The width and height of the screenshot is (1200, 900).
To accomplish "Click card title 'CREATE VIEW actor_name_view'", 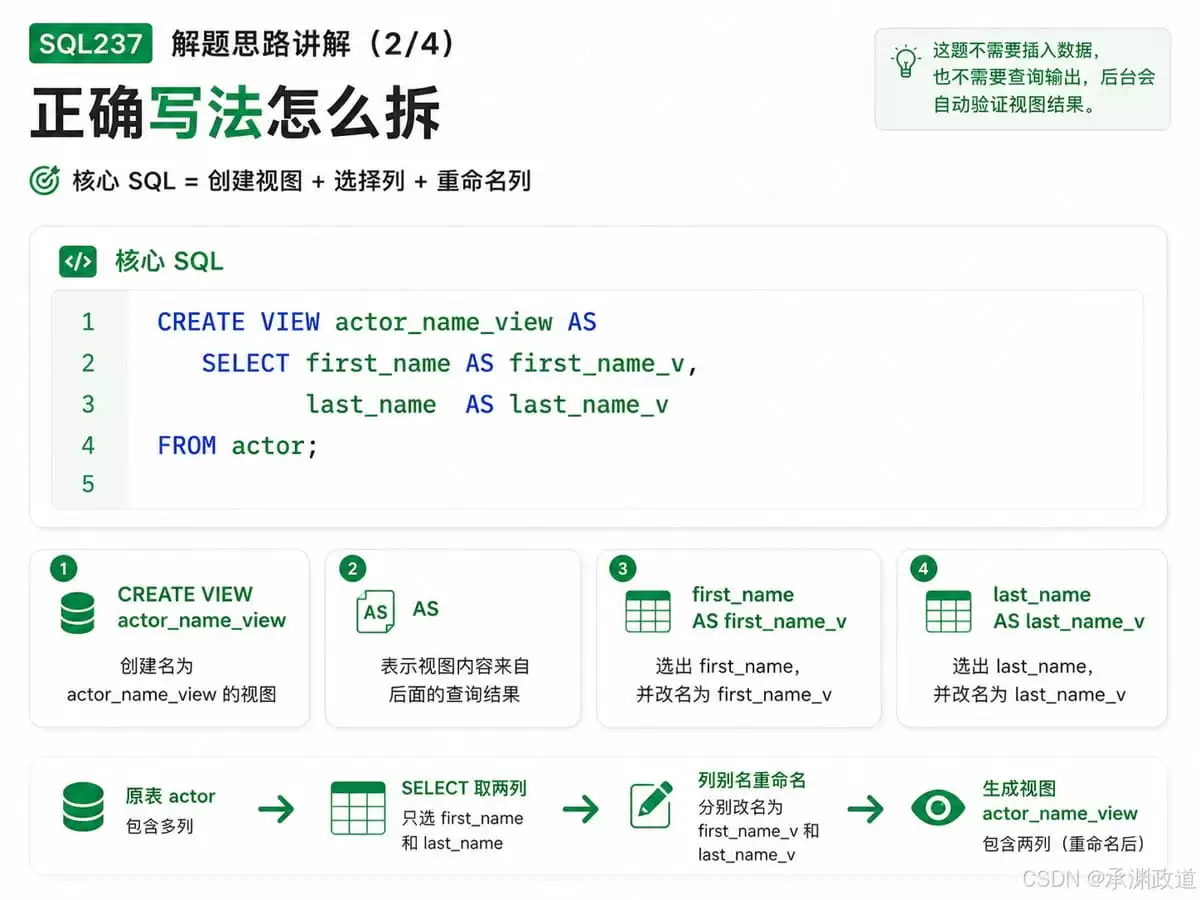I will [202, 607].
